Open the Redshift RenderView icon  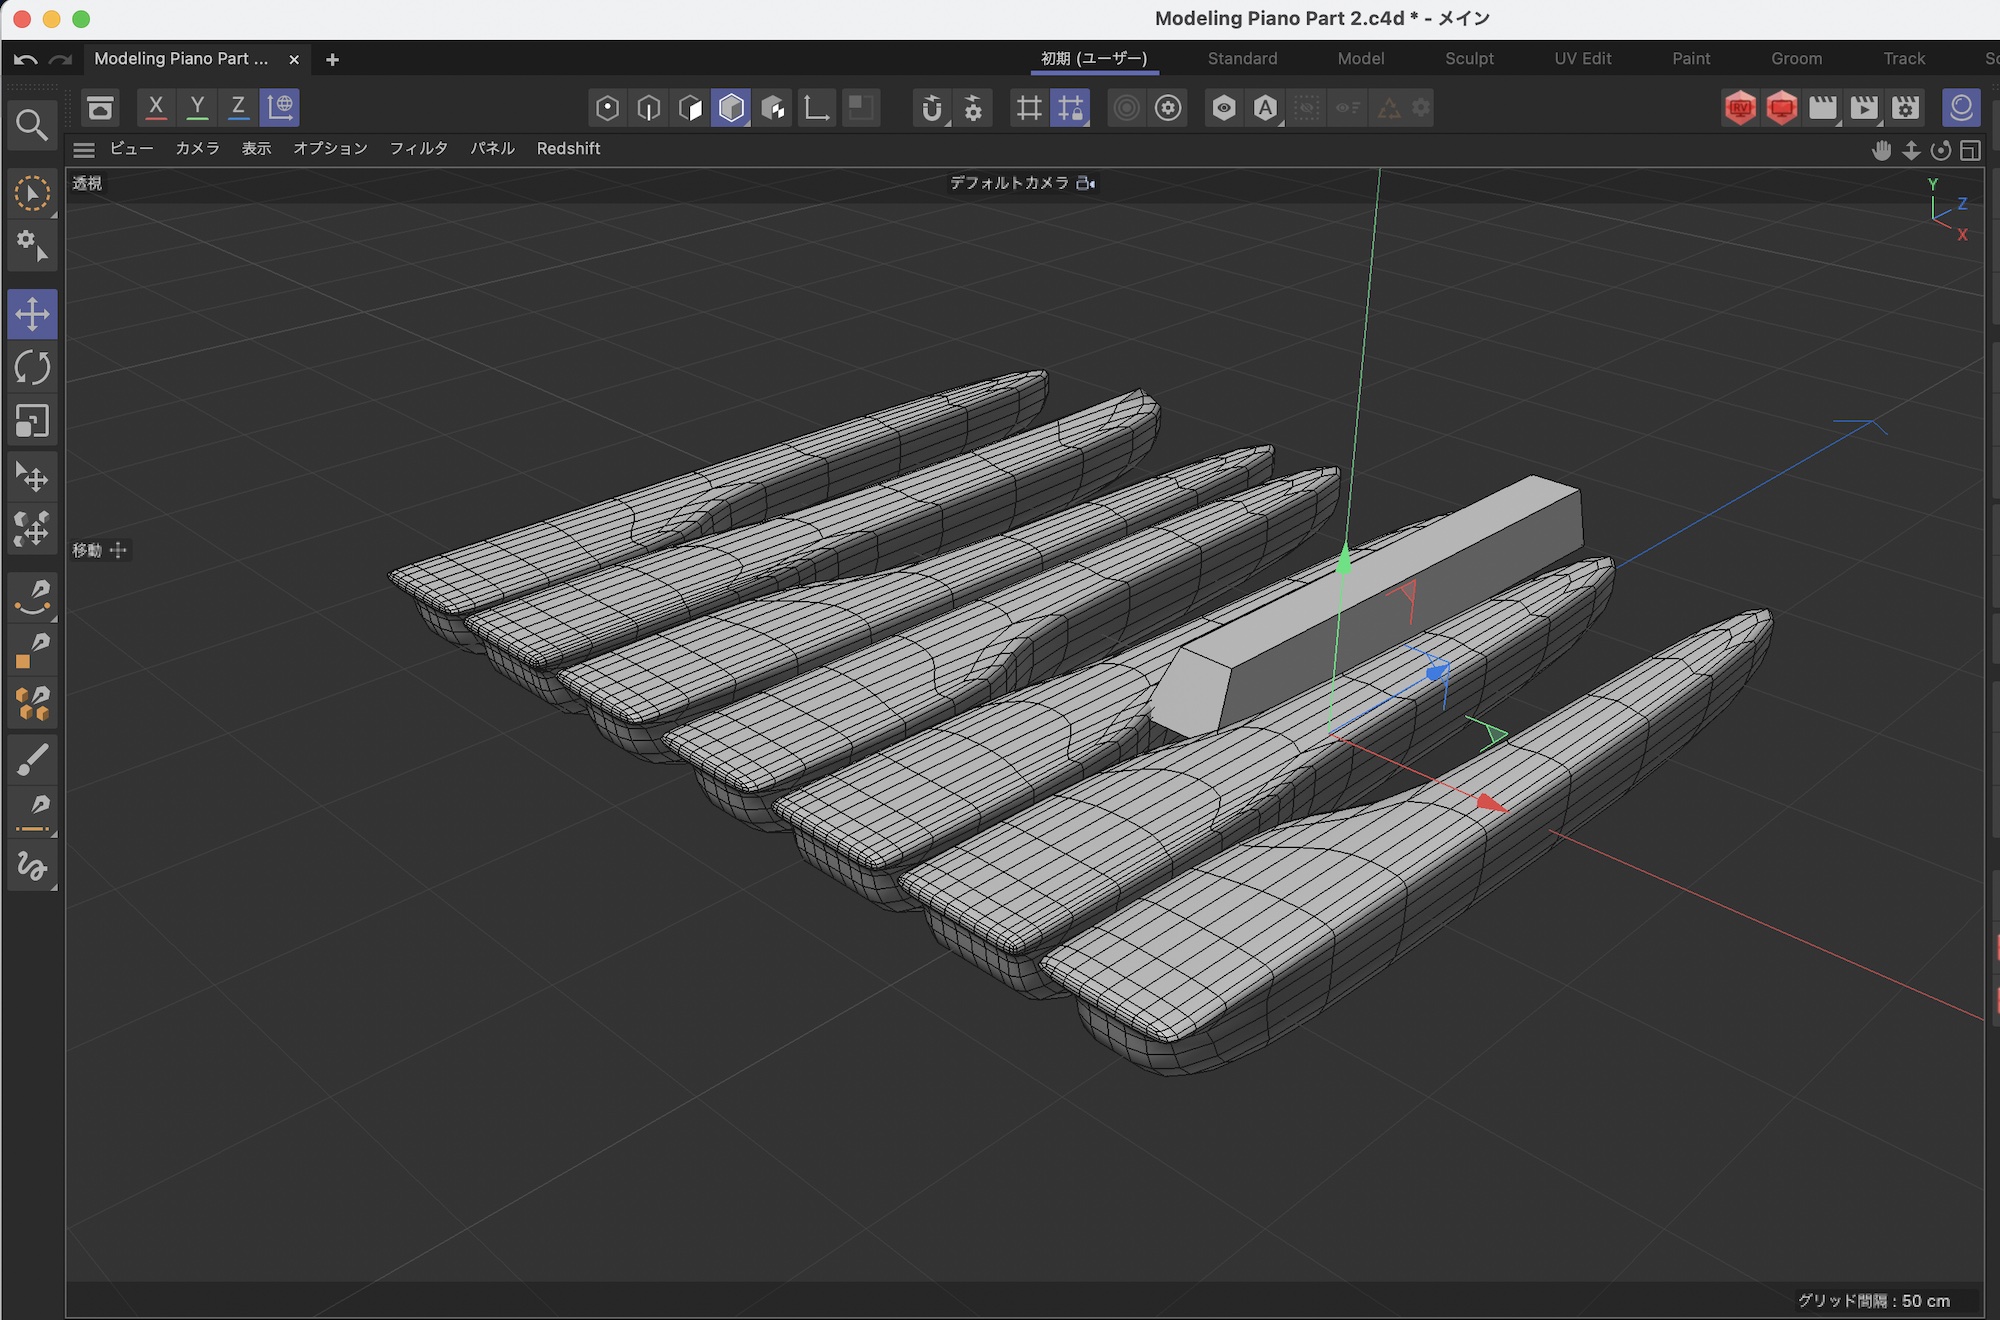[x=1740, y=108]
